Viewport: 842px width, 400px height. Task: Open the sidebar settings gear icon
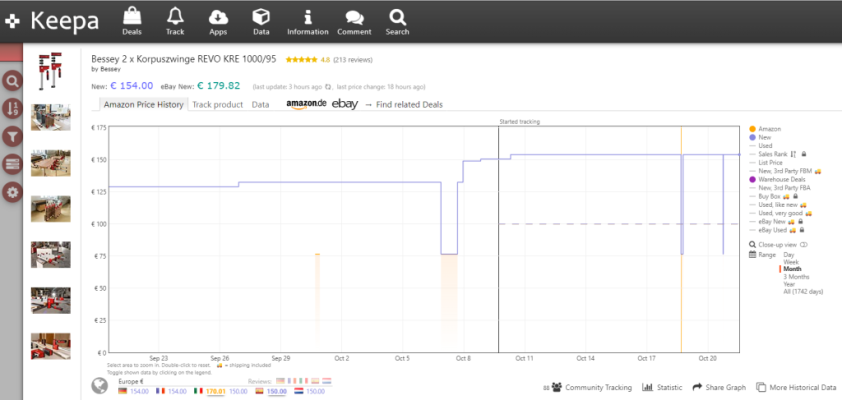click(12, 192)
